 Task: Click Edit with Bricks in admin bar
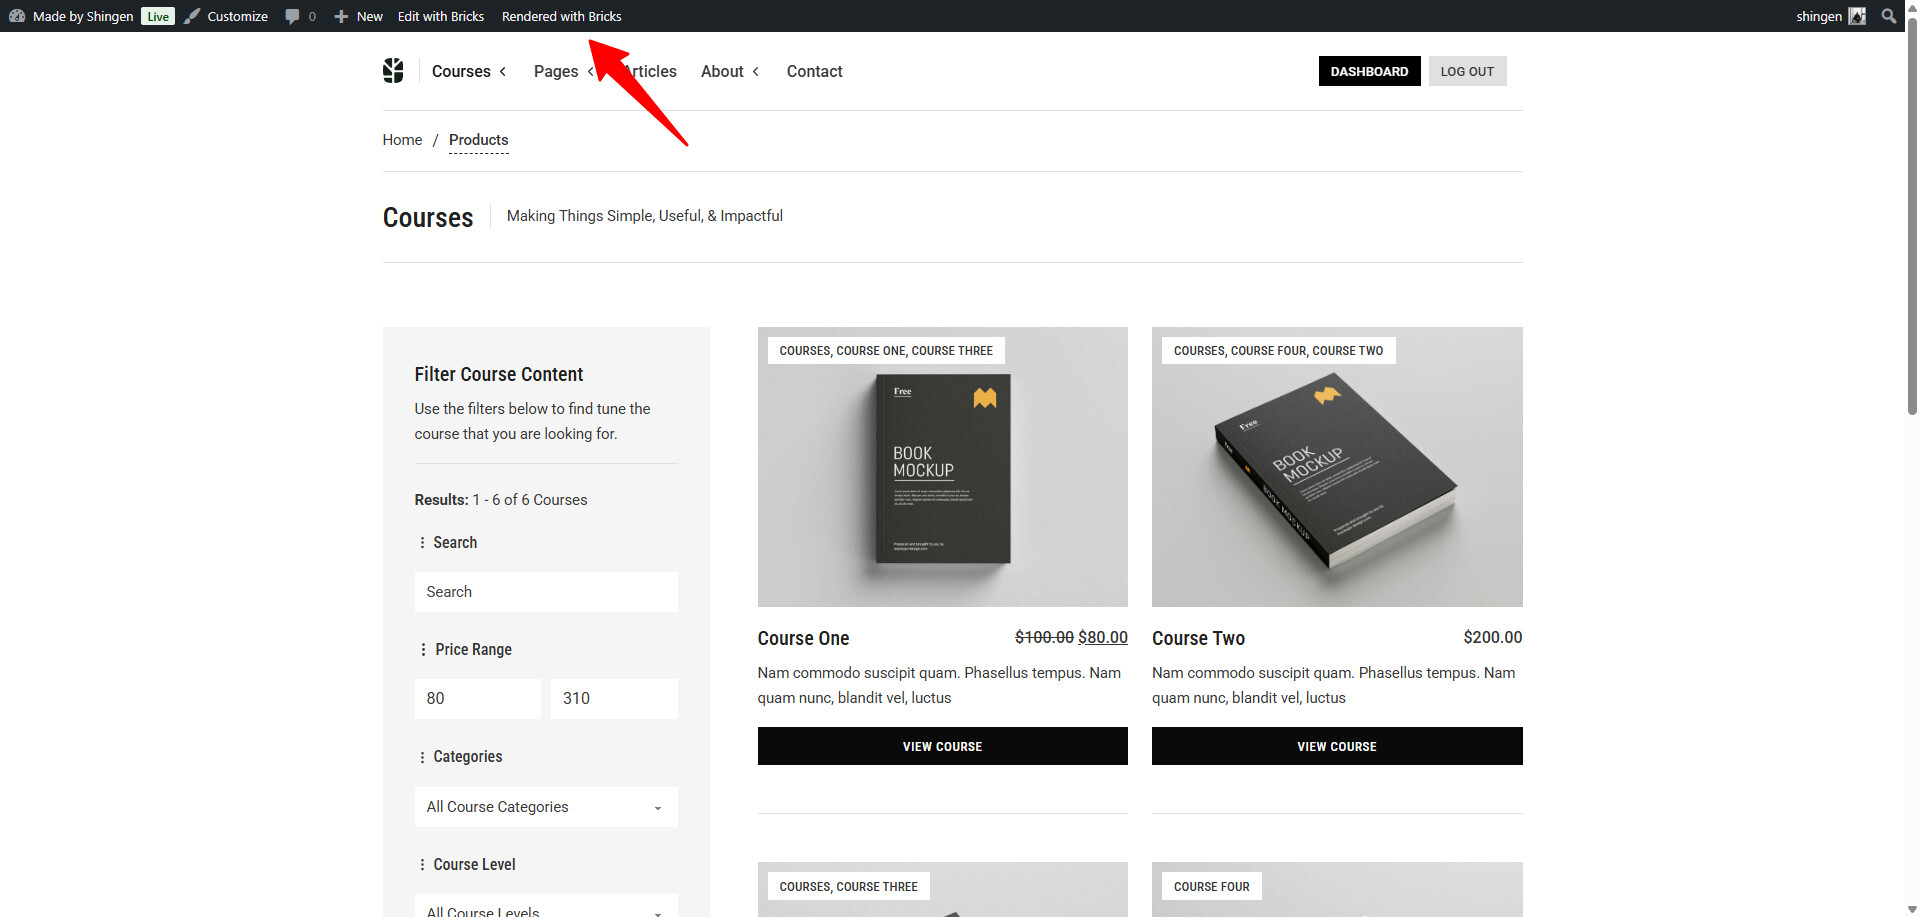click(440, 16)
